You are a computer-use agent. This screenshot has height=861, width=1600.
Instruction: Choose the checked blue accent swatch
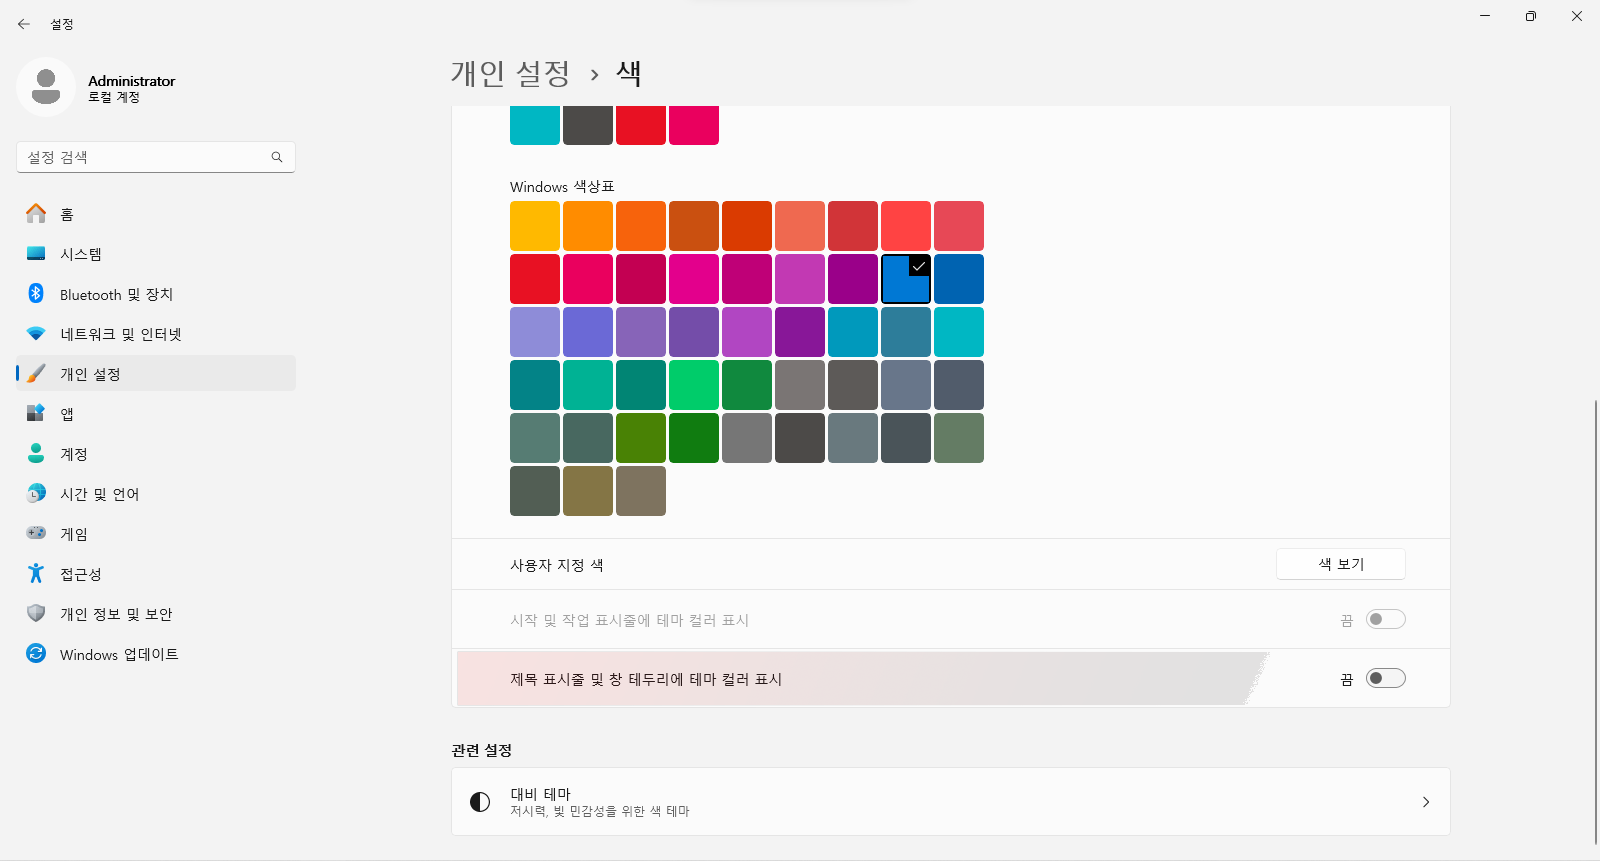[906, 279]
